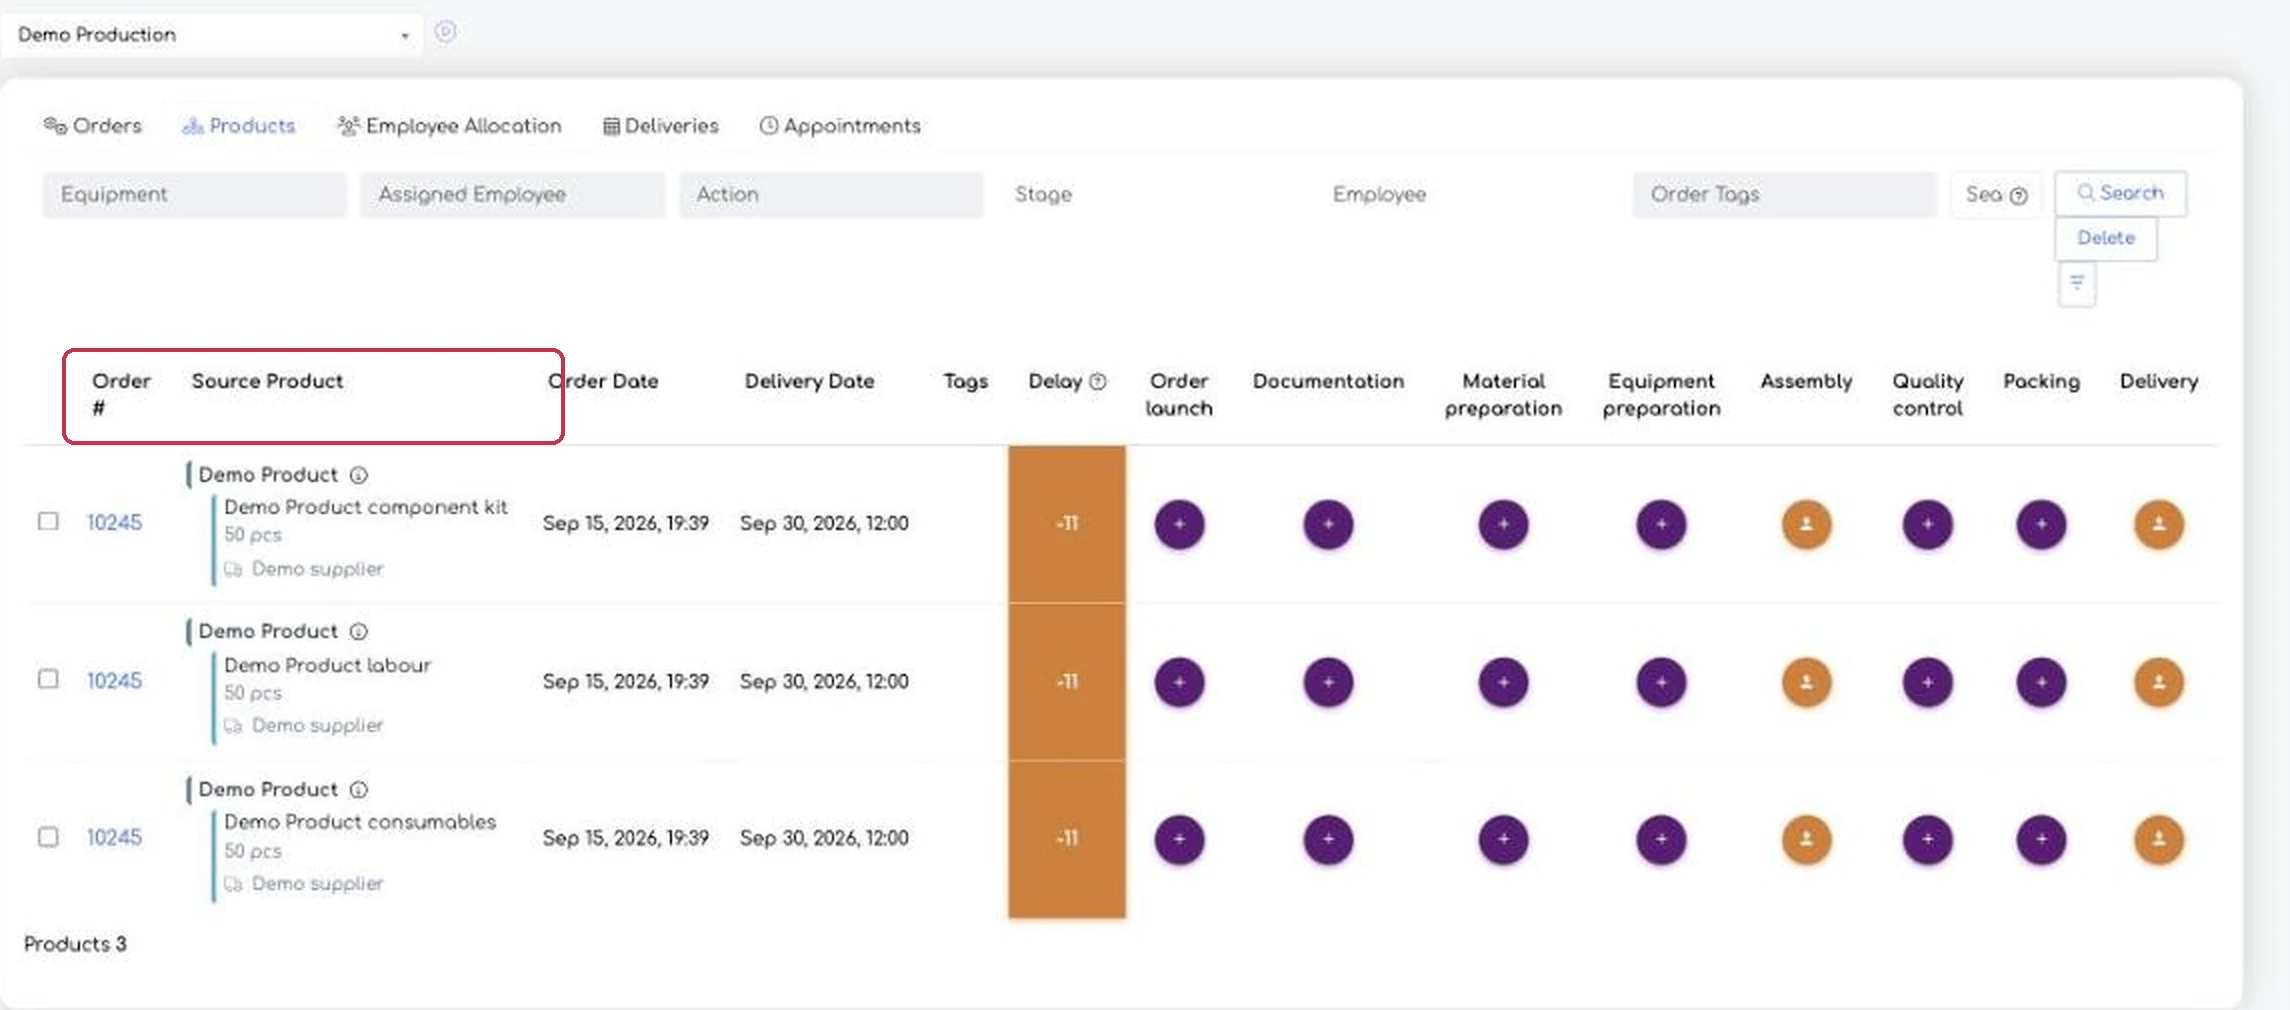Image resolution: width=2290 pixels, height=1010 pixels.
Task: Add Equipment preparation for labour row
Action: click(1661, 682)
